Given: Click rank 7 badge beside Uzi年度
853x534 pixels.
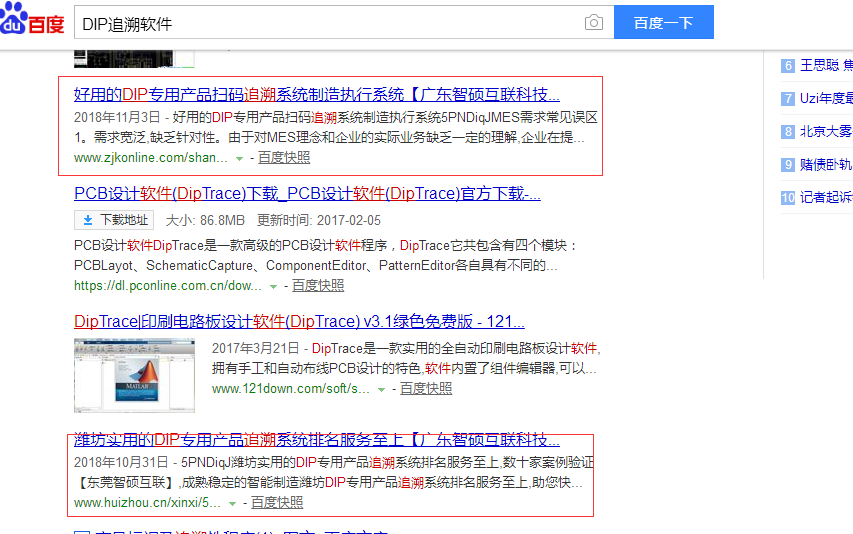Looking at the screenshot, I should tap(788, 99).
